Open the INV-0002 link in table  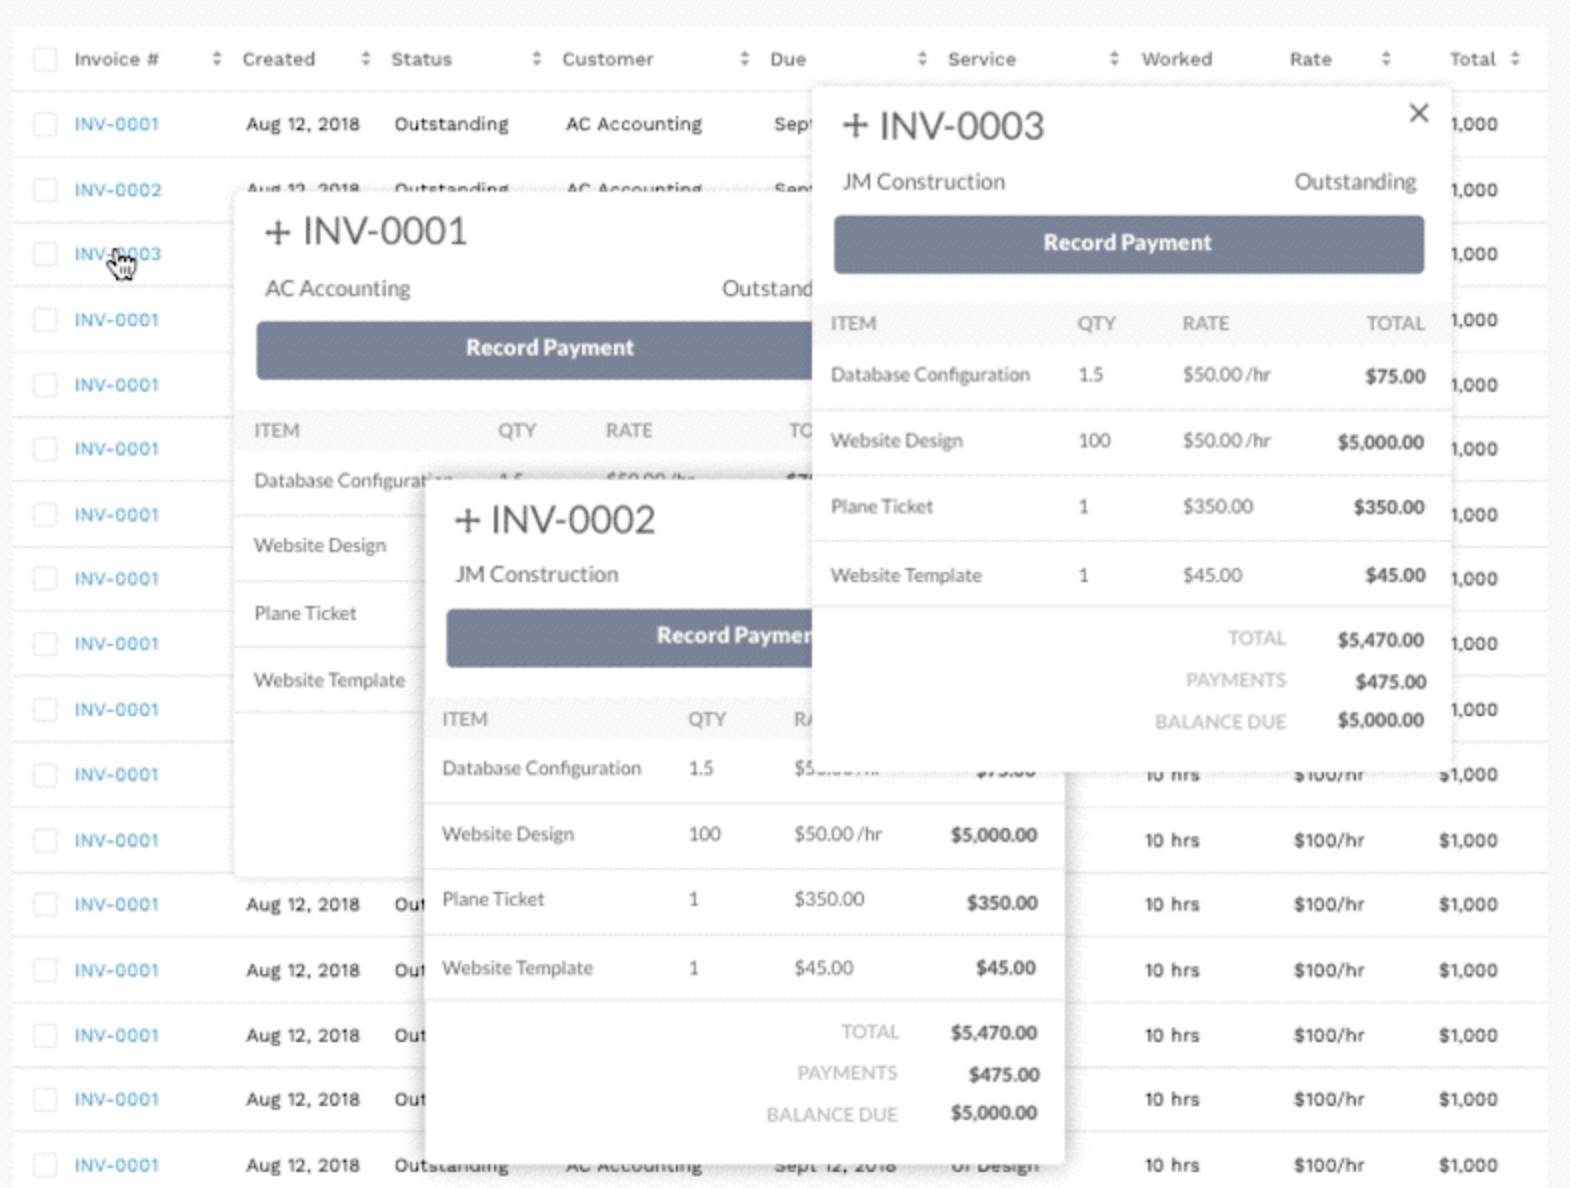point(117,189)
